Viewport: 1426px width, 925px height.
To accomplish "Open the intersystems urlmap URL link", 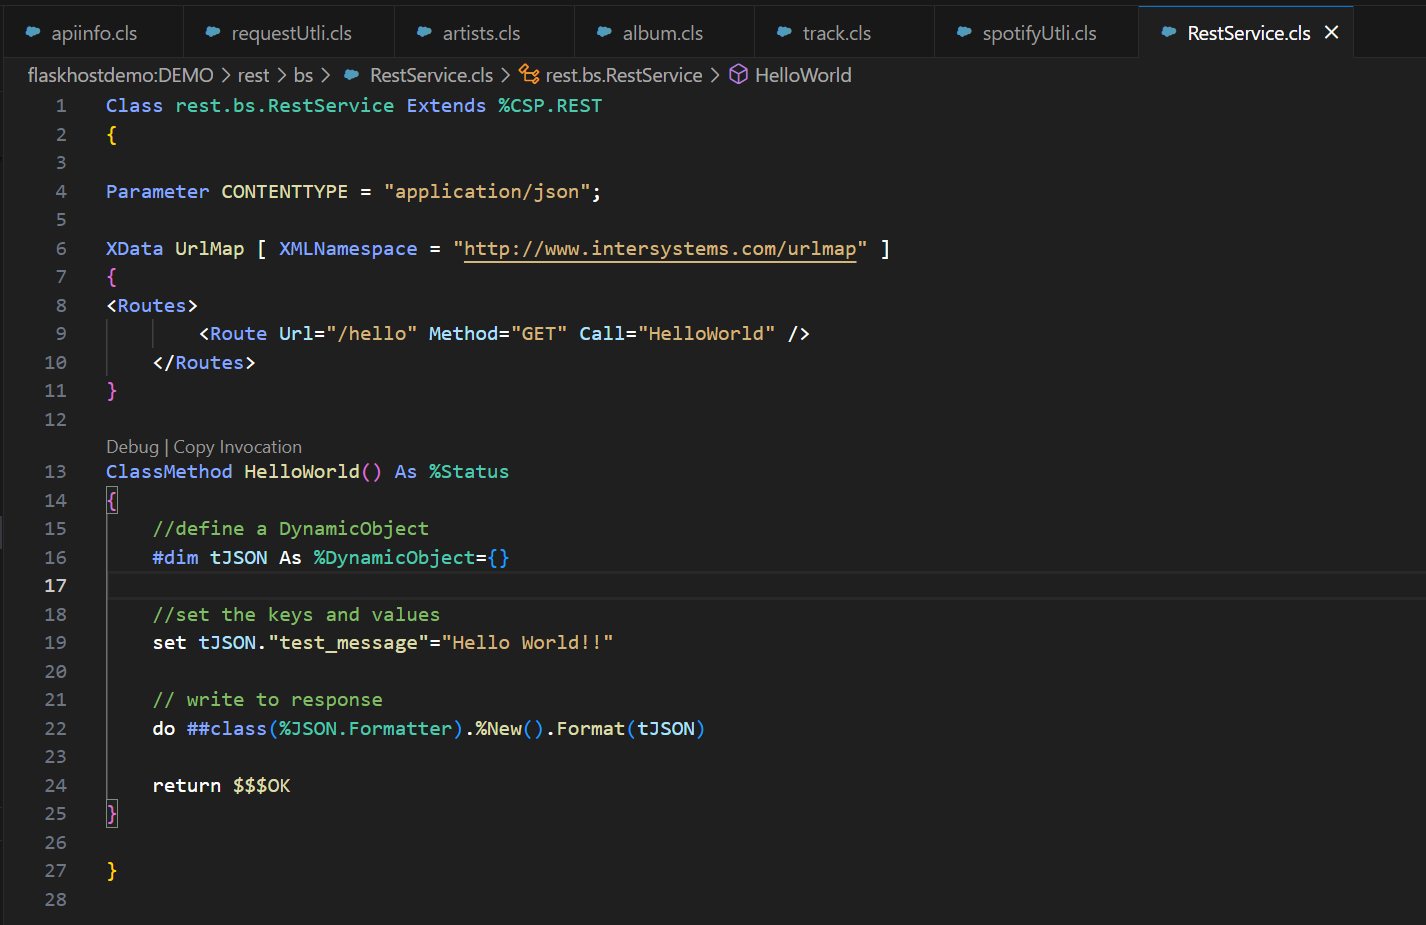I will pyautogui.click(x=660, y=248).
